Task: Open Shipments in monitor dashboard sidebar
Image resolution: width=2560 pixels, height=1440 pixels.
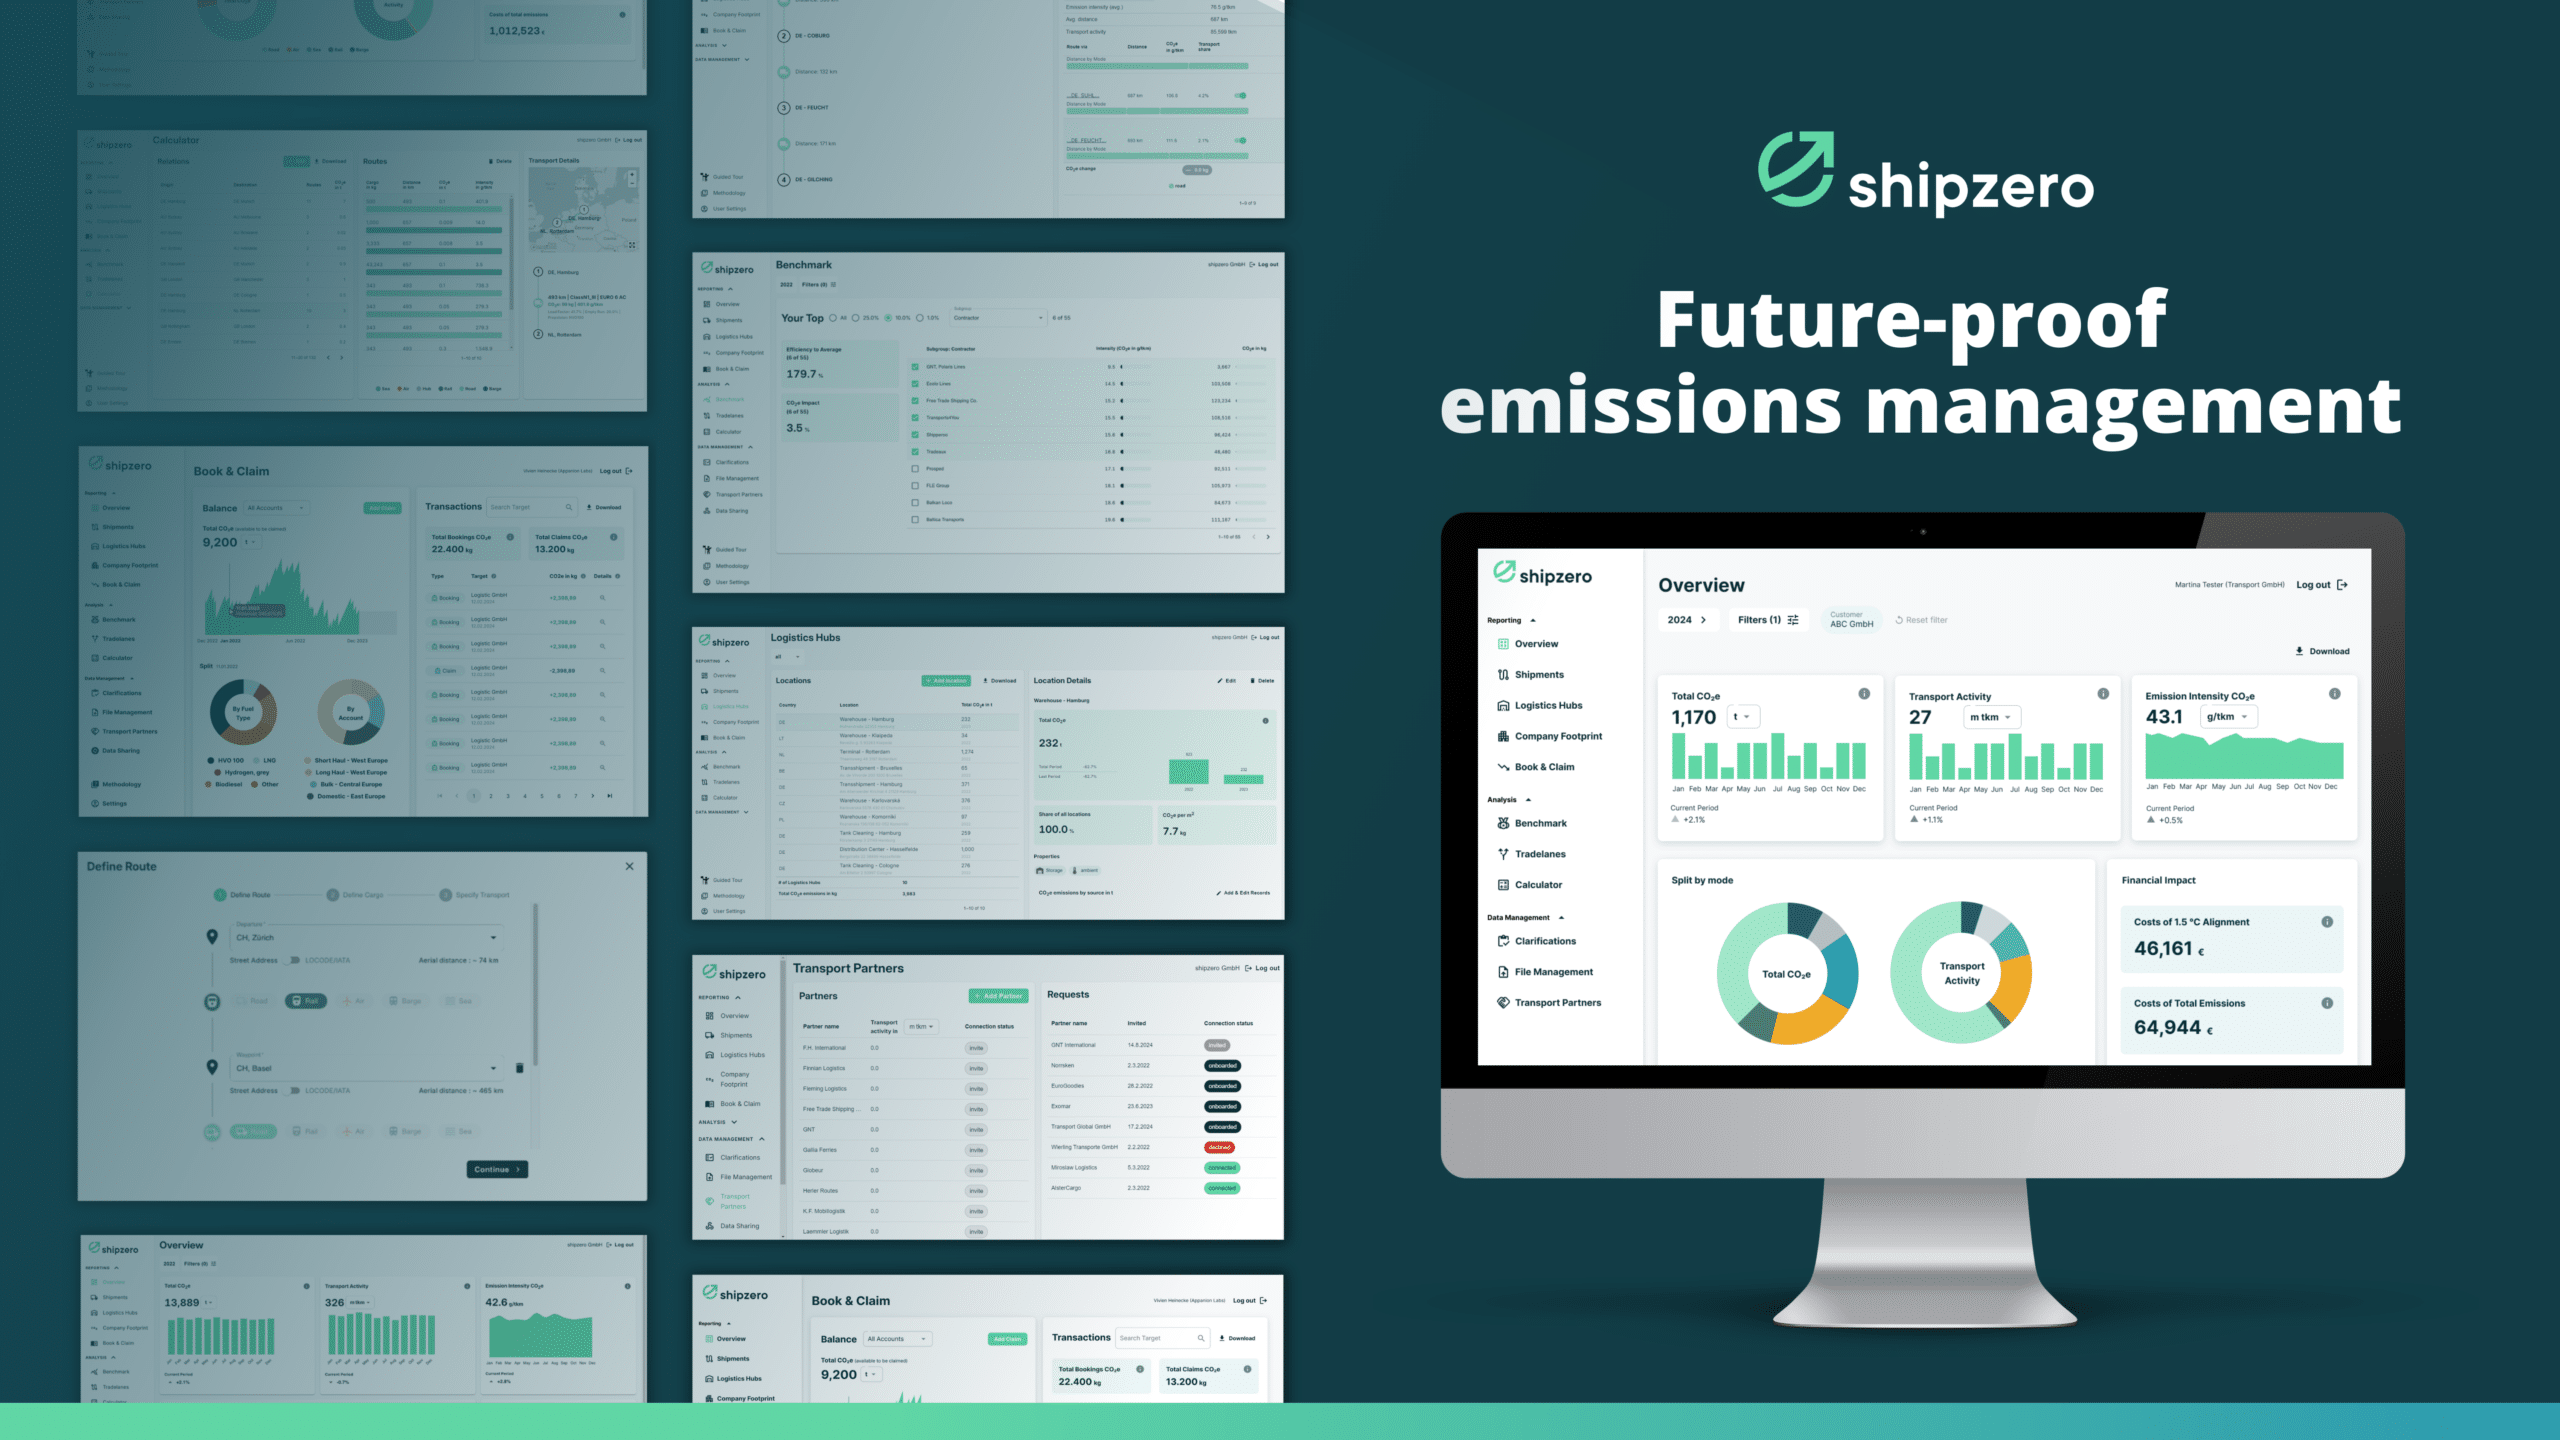Action: pyautogui.click(x=1539, y=675)
